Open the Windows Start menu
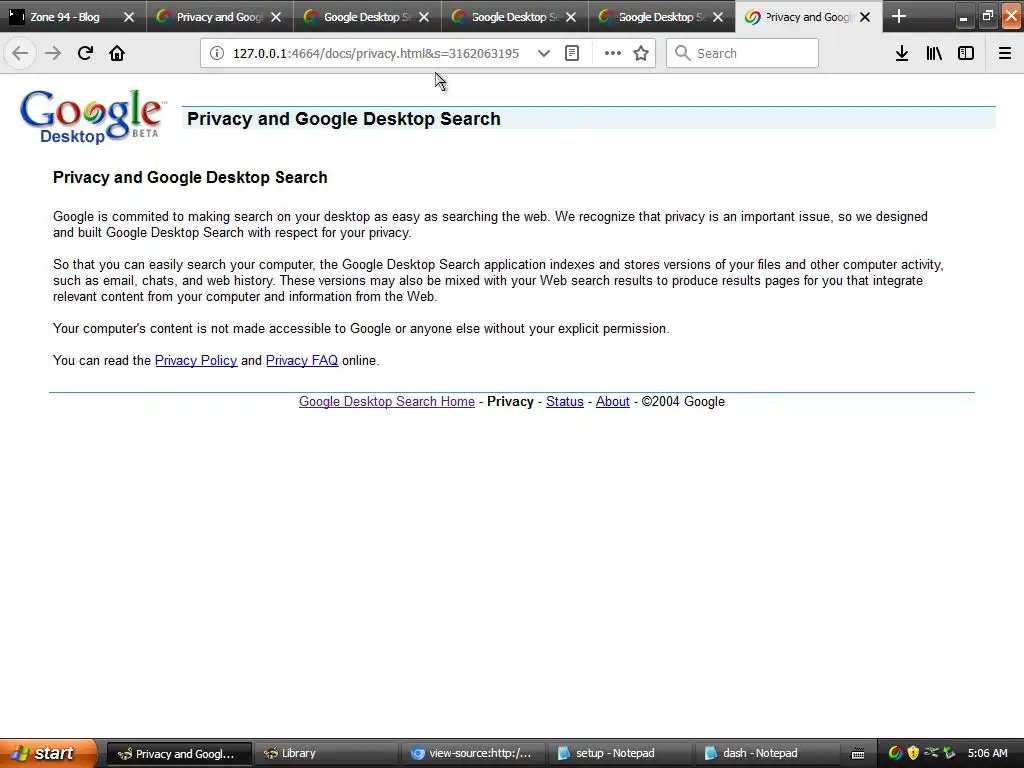This screenshot has width=1024, height=768. click(48, 753)
